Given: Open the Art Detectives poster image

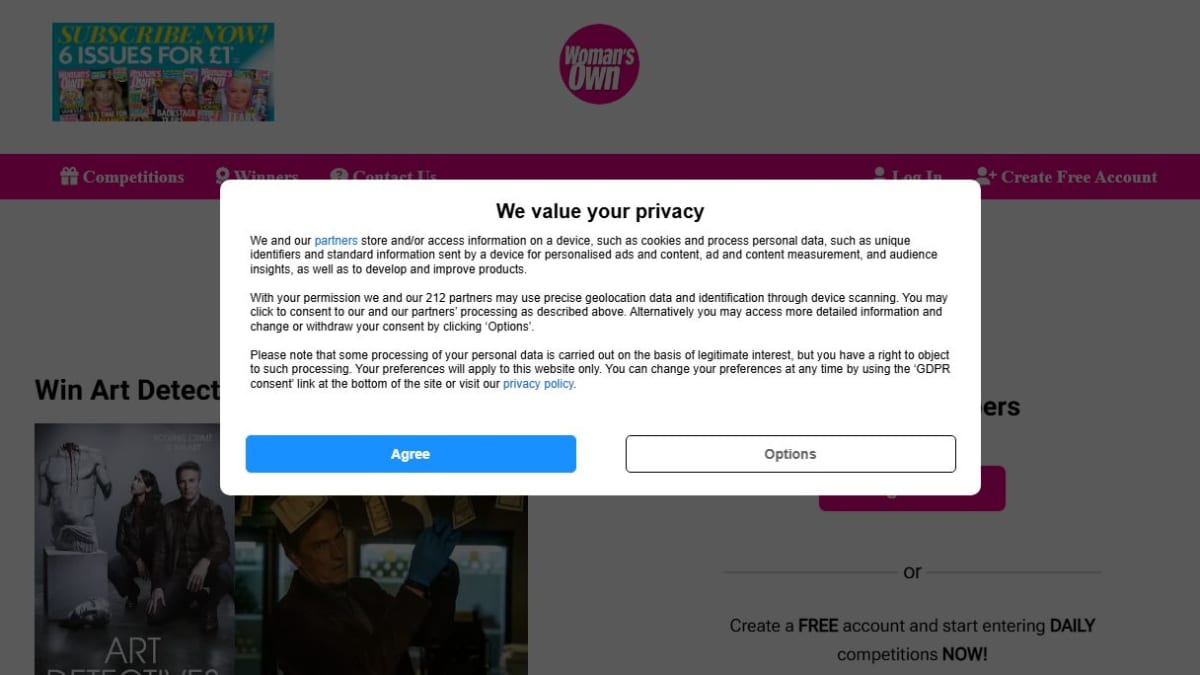Looking at the screenshot, I should [134, 549].
